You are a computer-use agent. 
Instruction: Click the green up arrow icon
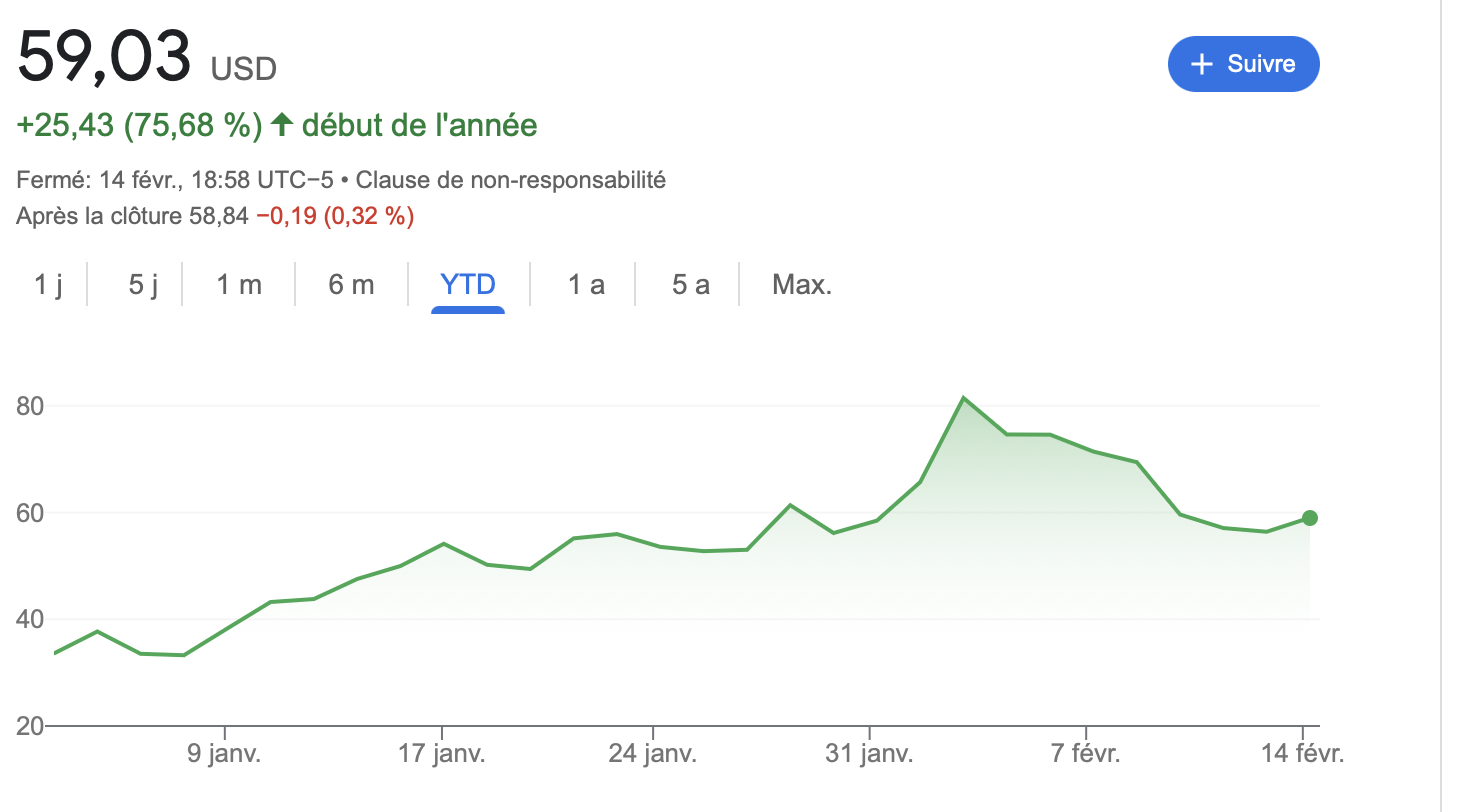282,125
